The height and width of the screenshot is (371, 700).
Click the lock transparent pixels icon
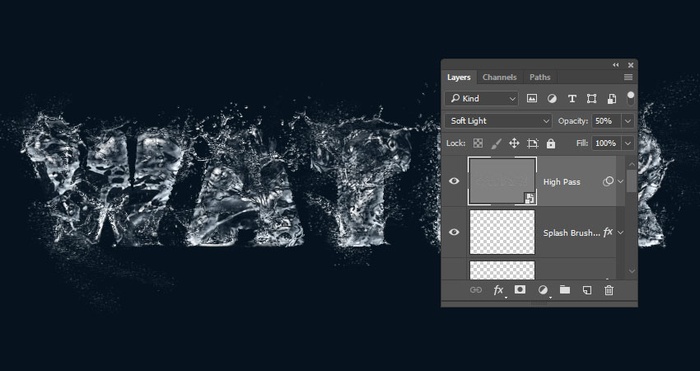478,143
